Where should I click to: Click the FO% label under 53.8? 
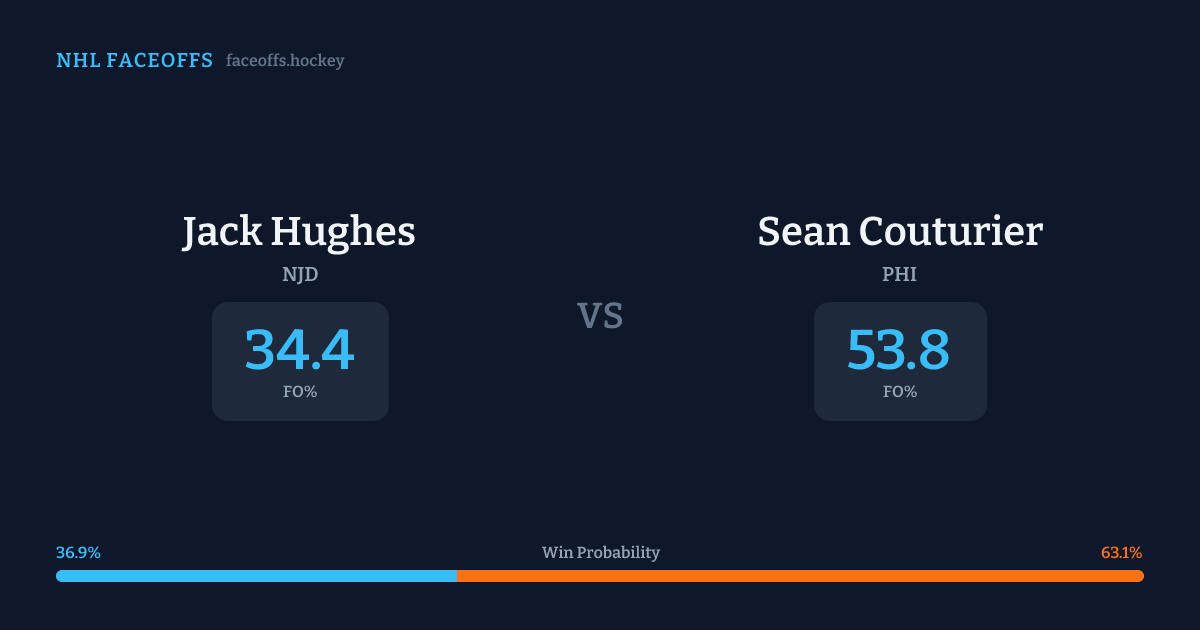click(900, 392)
